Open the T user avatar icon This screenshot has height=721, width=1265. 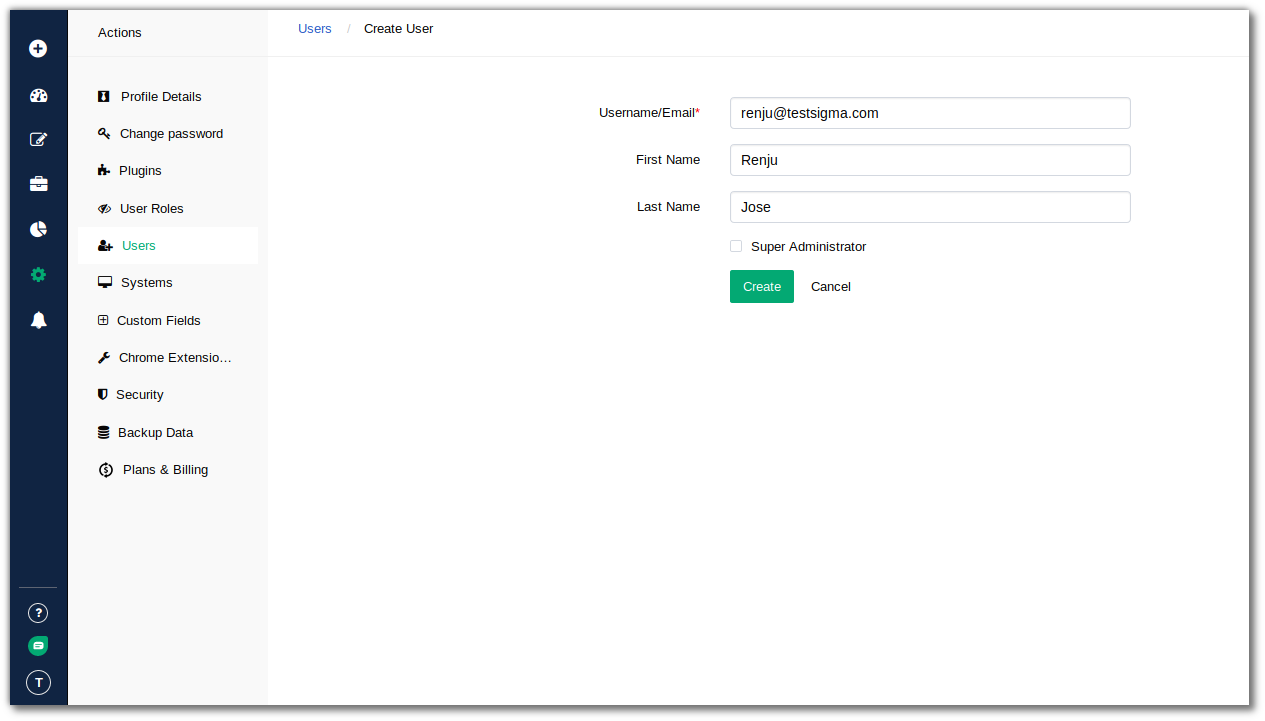tap(38, 683)
